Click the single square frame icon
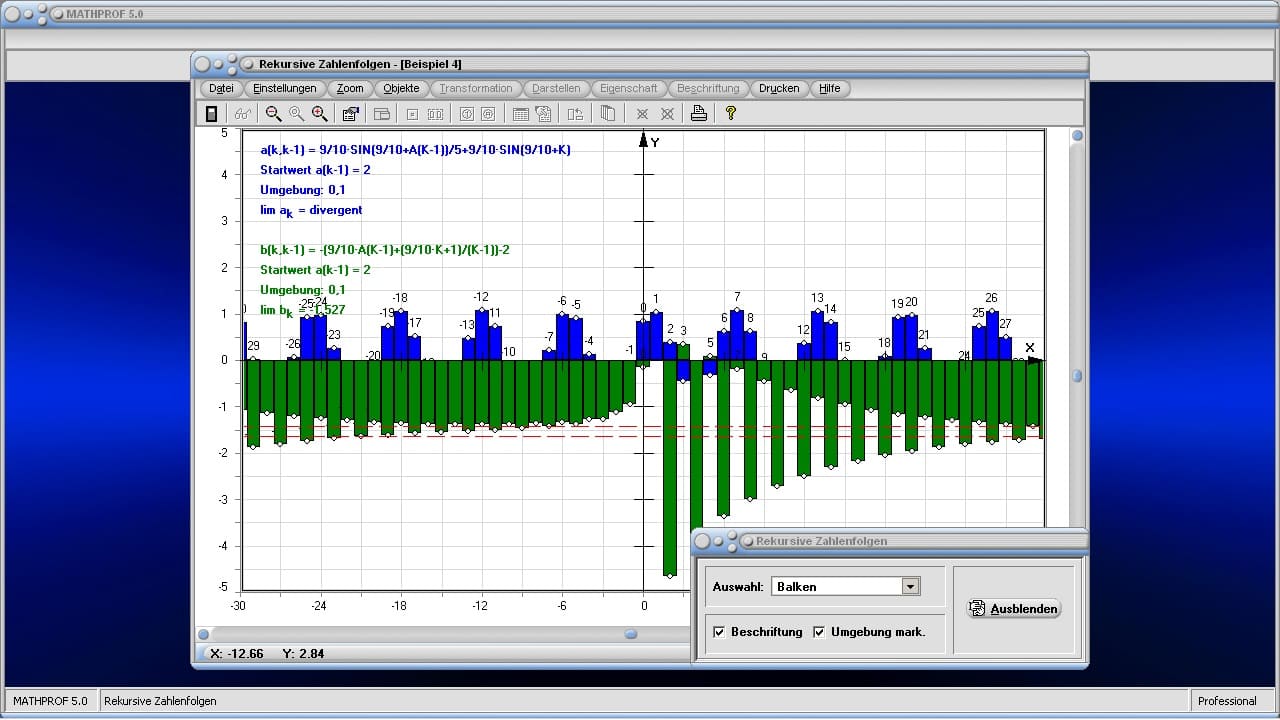Image resolution: width=1280 pixels, height=720 pixels. tap(412, 114)
